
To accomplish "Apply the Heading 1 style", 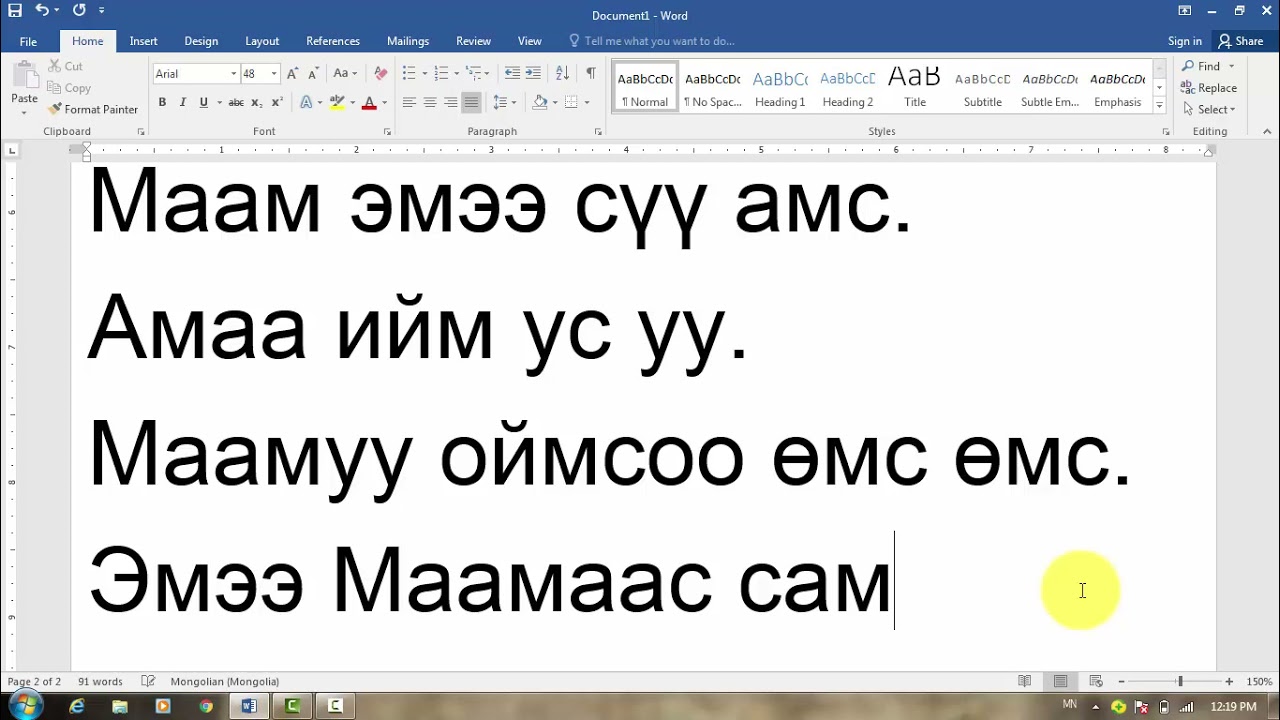I will [780, 89].
